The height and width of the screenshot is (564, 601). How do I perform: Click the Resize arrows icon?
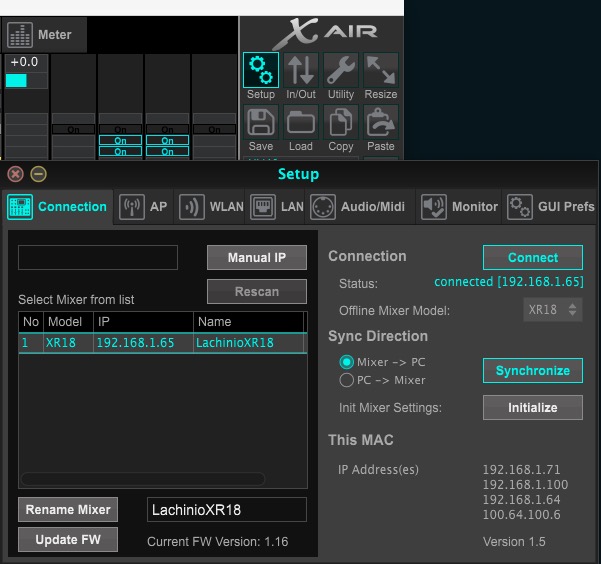pyautogui.click(x=381, y=71)
